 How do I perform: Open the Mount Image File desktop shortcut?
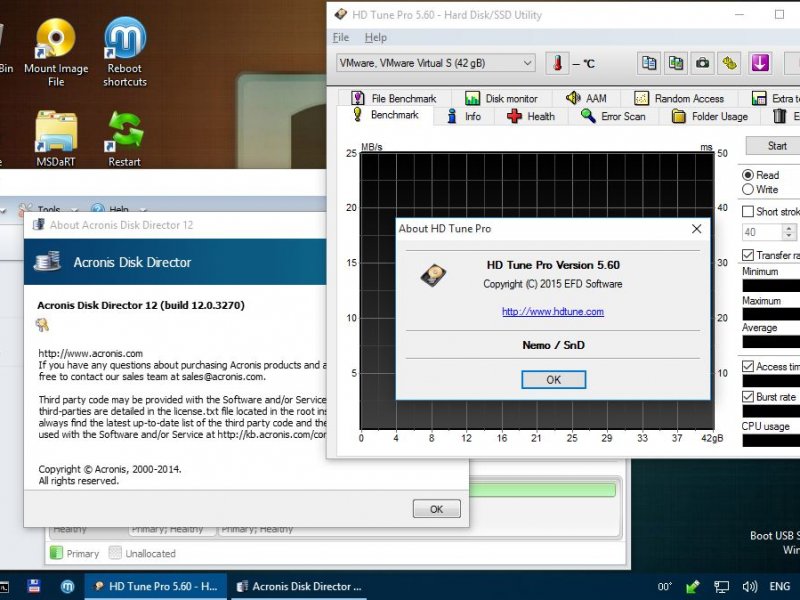click(x=56, y=53)
